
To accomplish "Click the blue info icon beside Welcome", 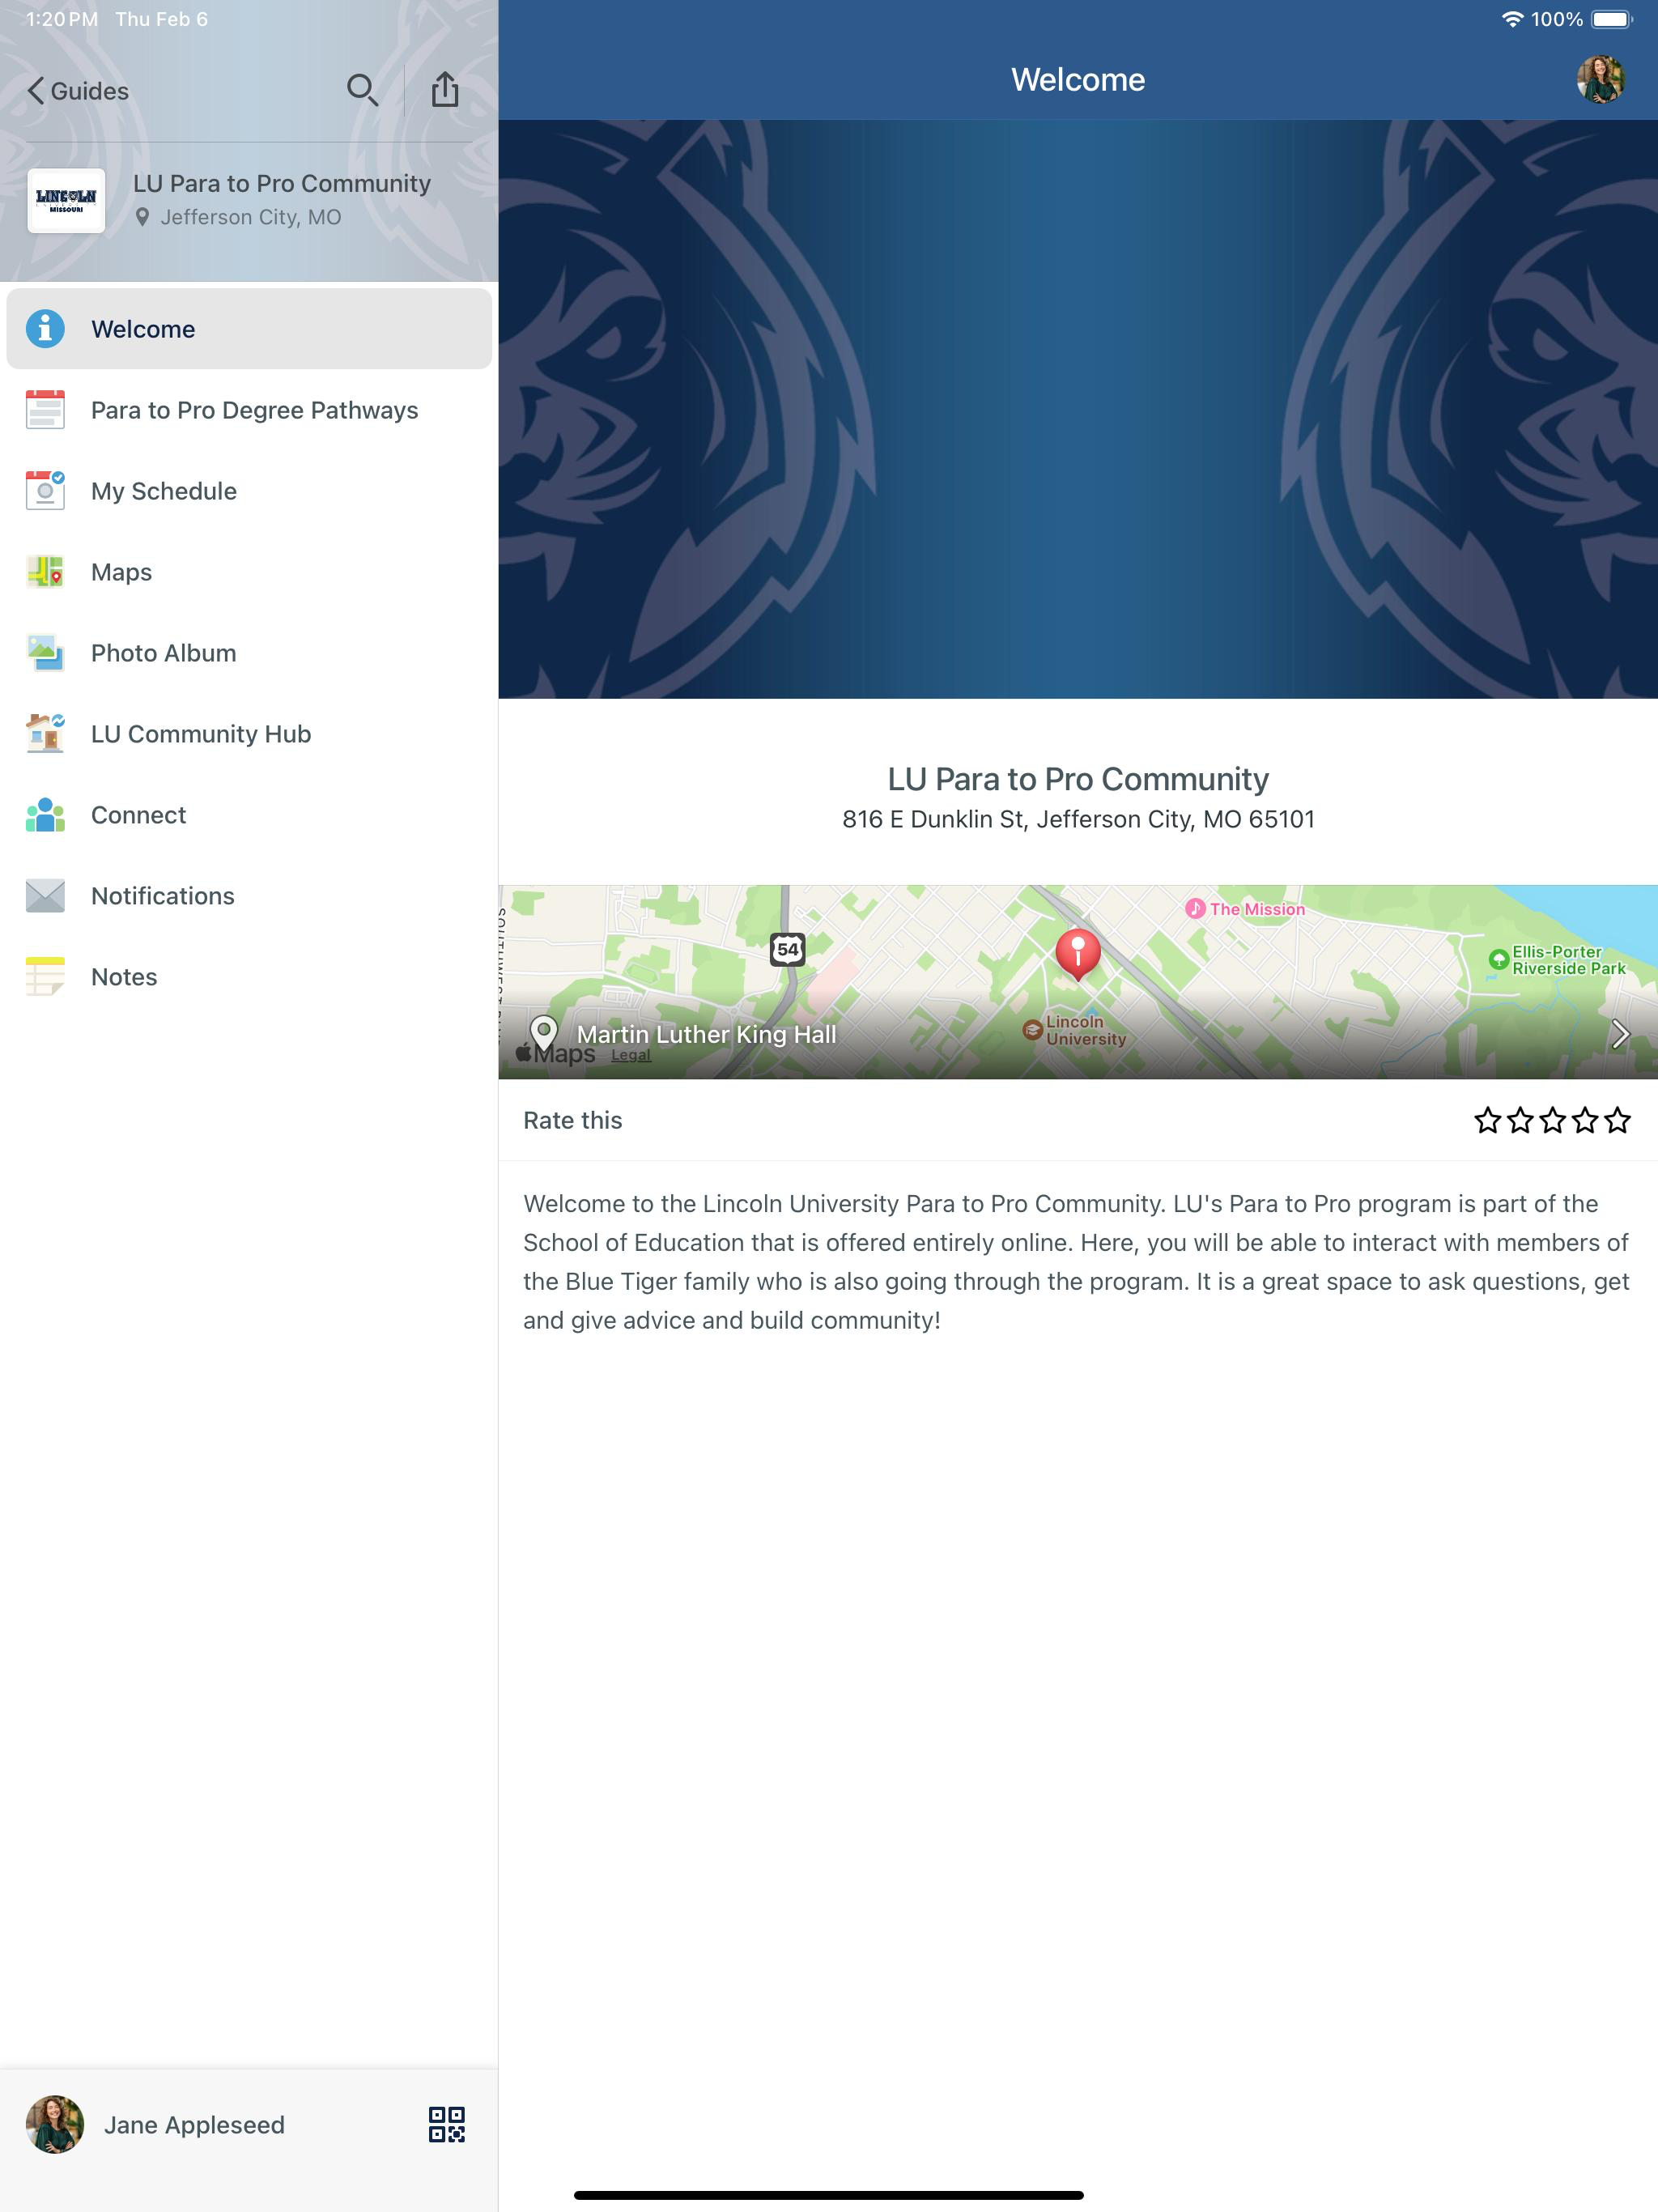I will click(x=45, y=329).
